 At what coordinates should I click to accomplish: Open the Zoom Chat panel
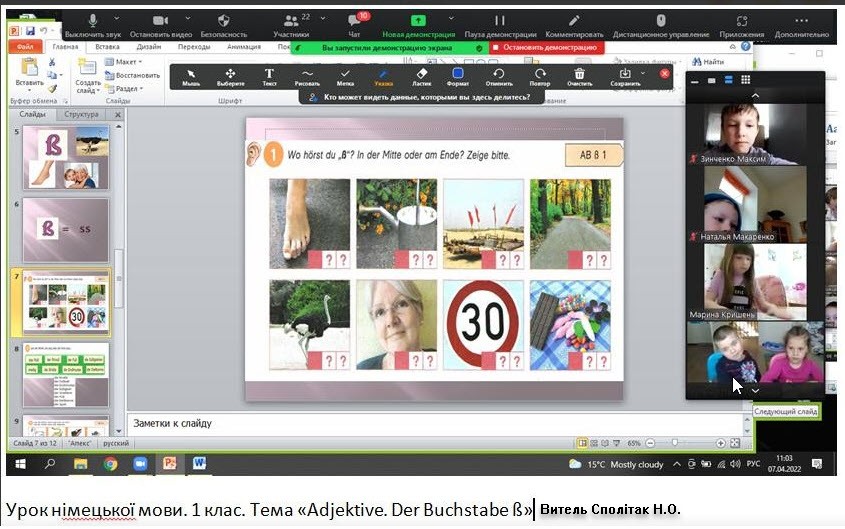[353, 24]
